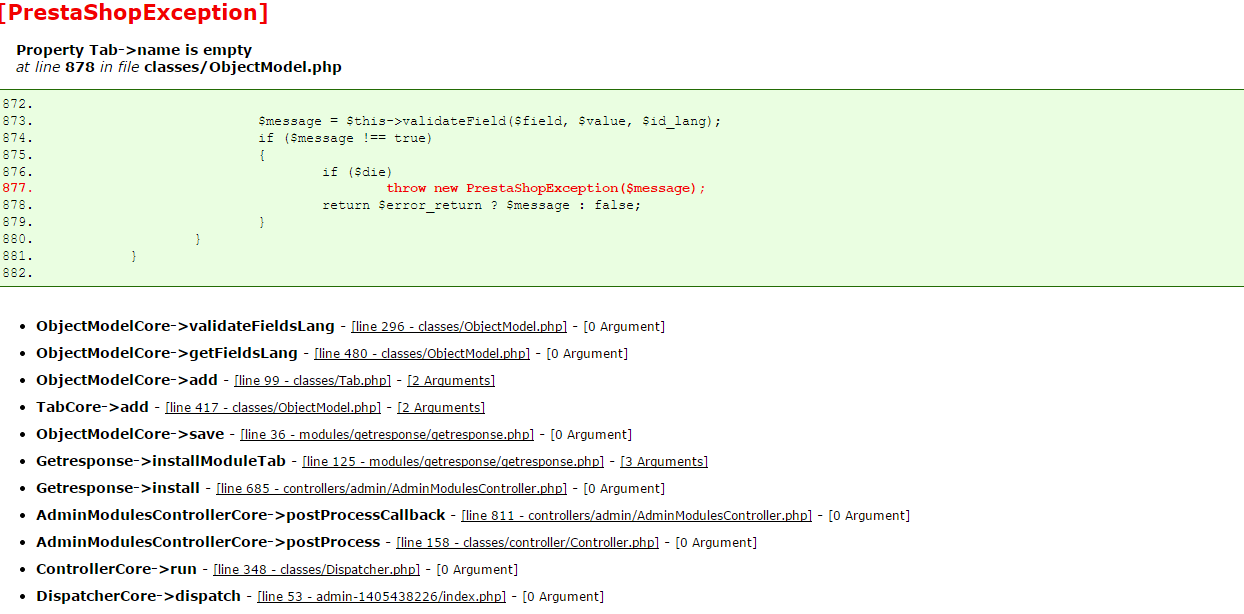Show 0 Argument for validateFieldsLang
Viewport: 1244px width, 614px height.
(x=624, y=327)
